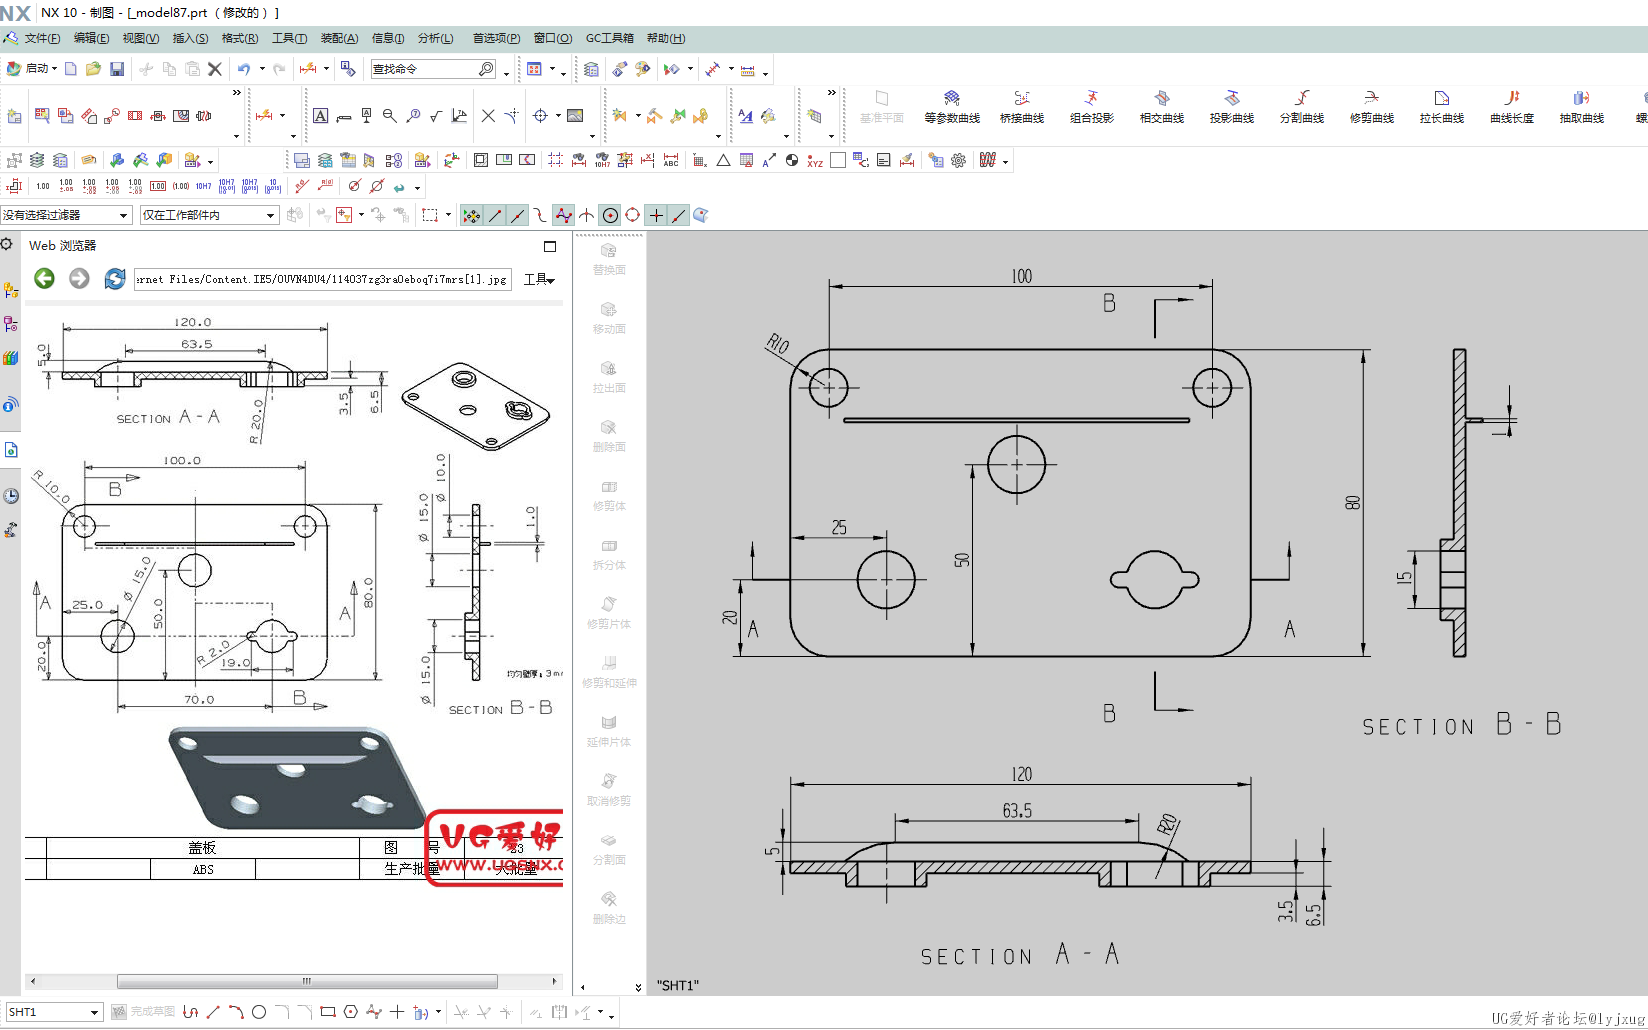Open the GC工具箱 menu

point(610,38)
